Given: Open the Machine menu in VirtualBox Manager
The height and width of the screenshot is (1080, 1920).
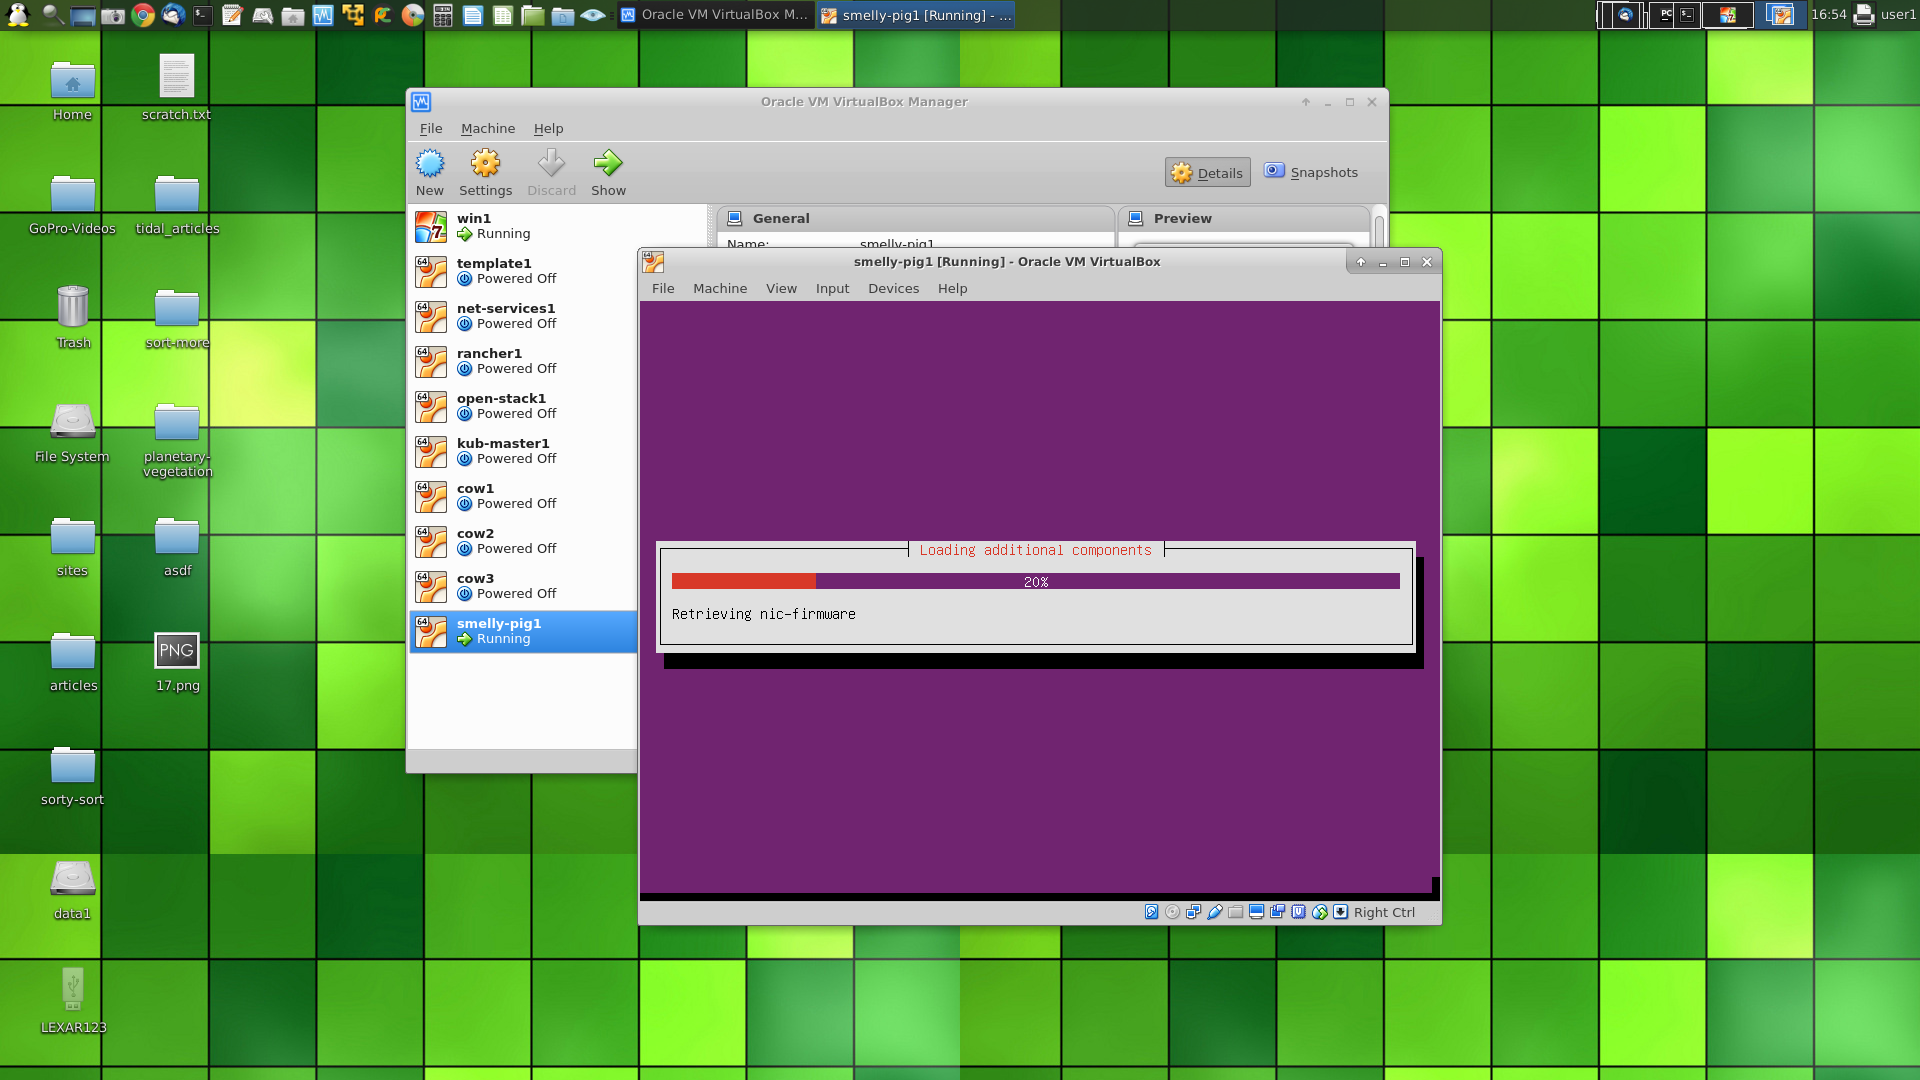Looking at the screenshot, I should point(488,129).
